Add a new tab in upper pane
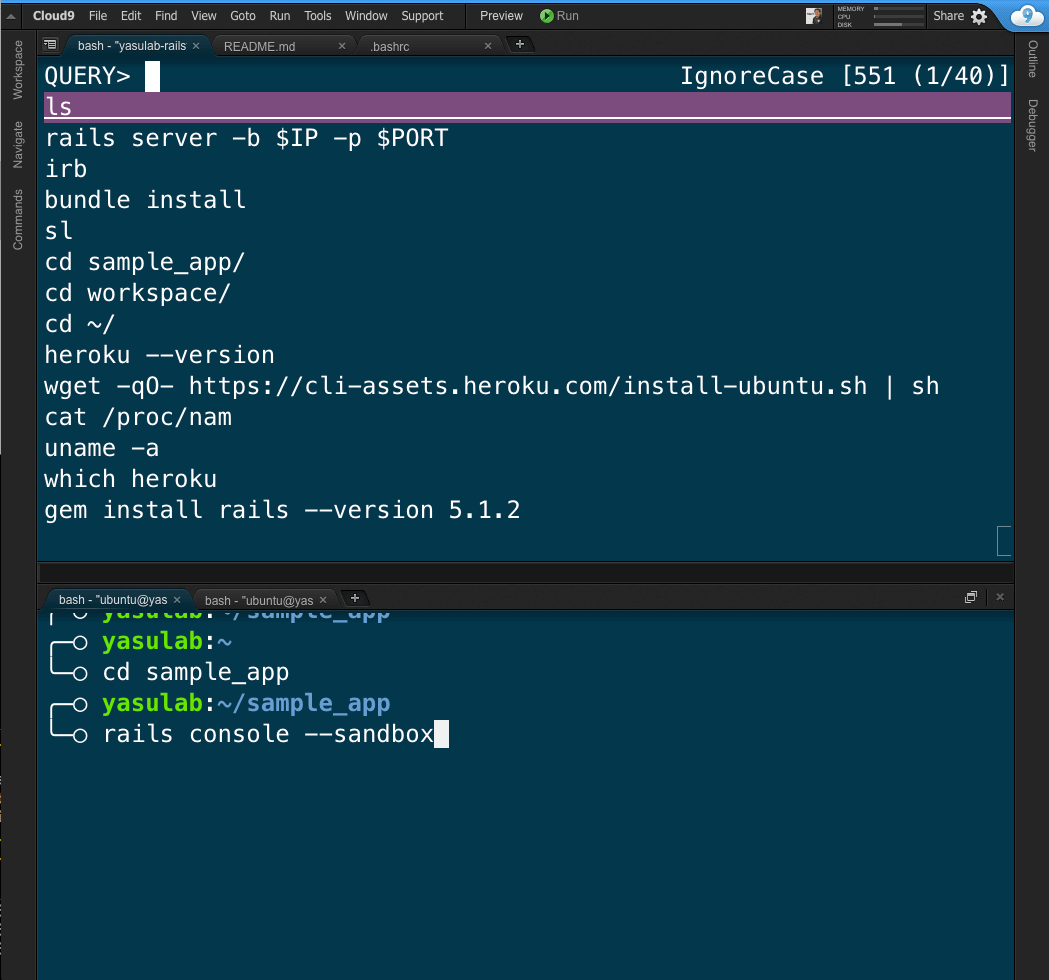Screen dimensions: 1049x980 click(x=520, y=44)
